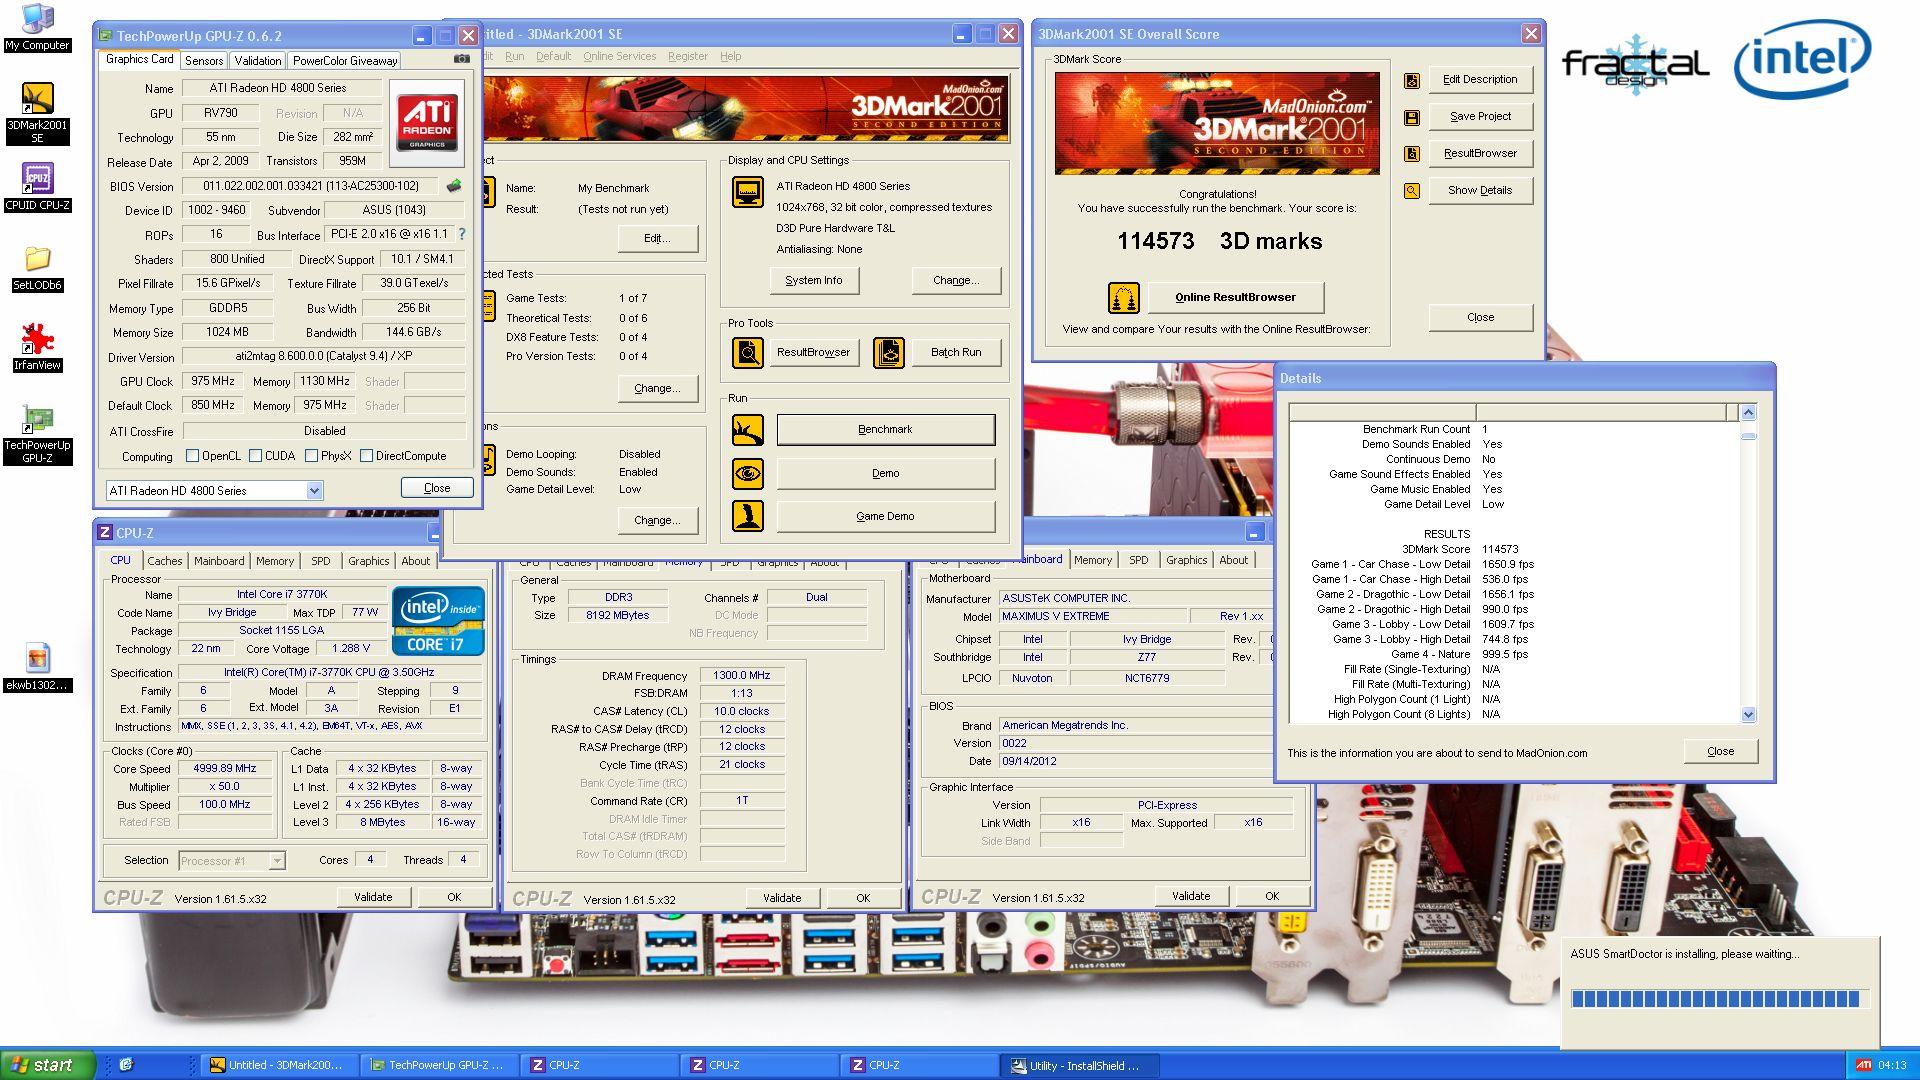
Task: Click Batch Run button
Action: (x=956, y=353)
